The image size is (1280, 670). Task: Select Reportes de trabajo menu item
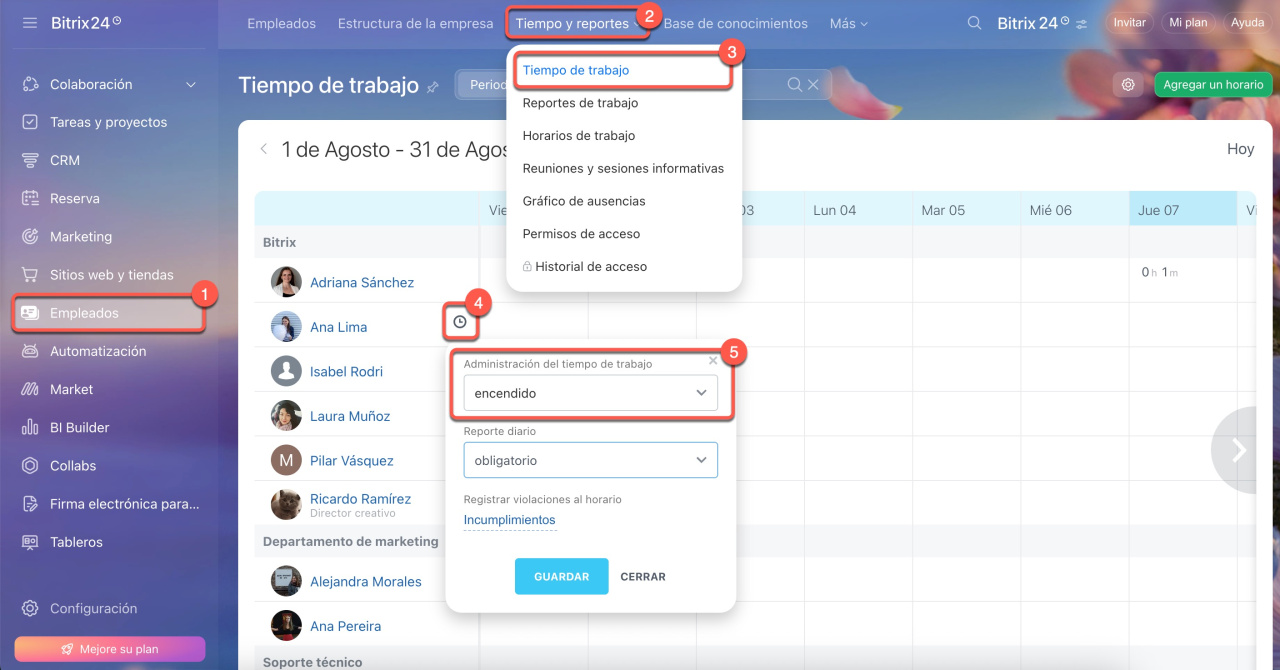click(580, 103)
